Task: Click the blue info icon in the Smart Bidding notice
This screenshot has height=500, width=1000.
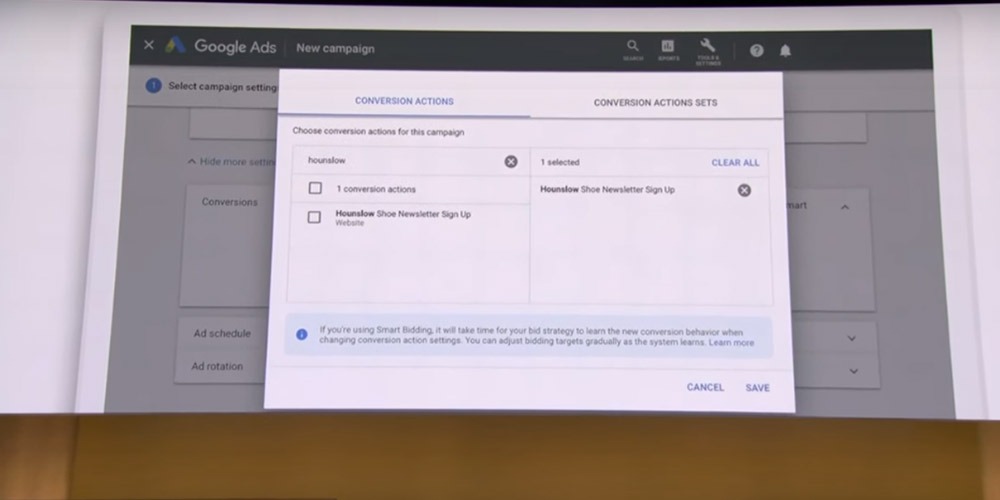Action: (x=302, y=334)
